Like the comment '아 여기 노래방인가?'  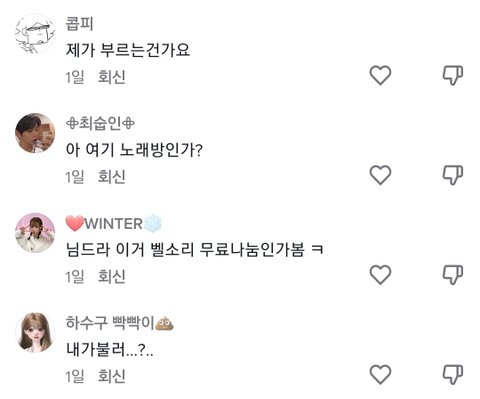pyautogui.click(x=380, y=175)
